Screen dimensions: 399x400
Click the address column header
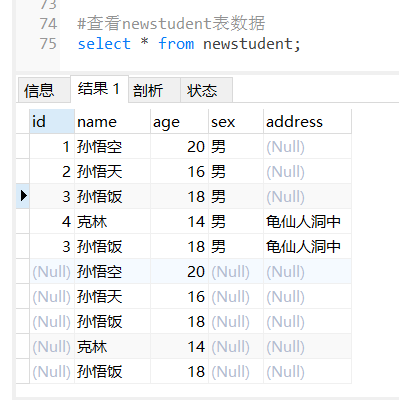point(307,122)
